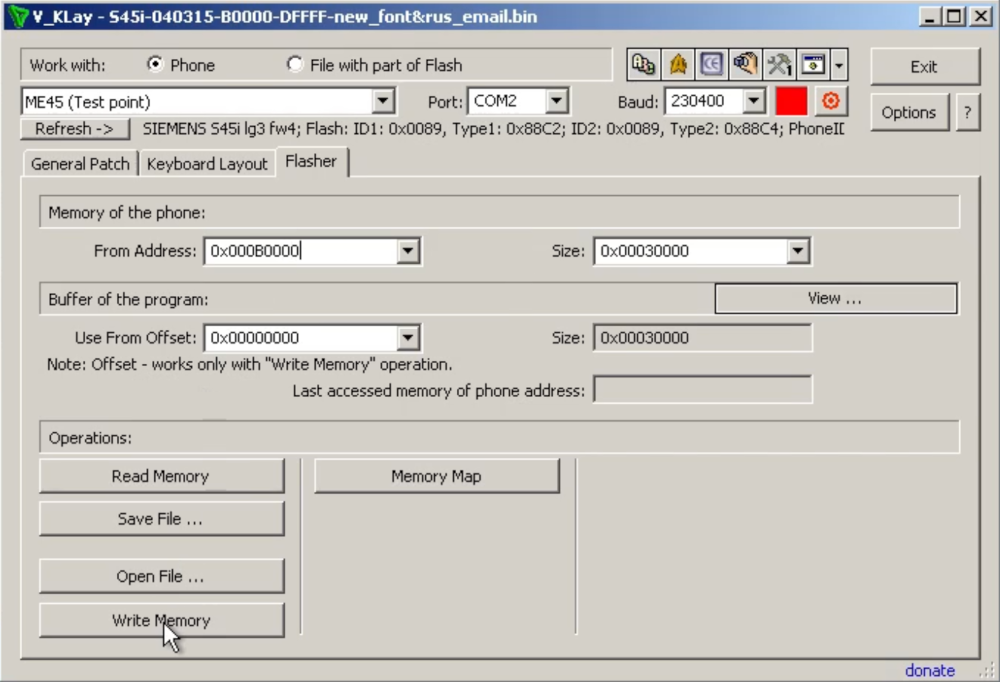This screenshot has width=1000, height=682.
Task: Switch to the Keyboard Layout tab
Action: [207, 164]
